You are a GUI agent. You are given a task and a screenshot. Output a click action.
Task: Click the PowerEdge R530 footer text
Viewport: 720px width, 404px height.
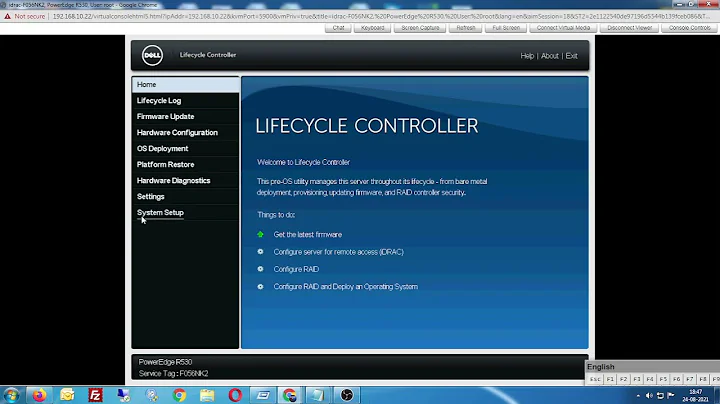(165, 362)
